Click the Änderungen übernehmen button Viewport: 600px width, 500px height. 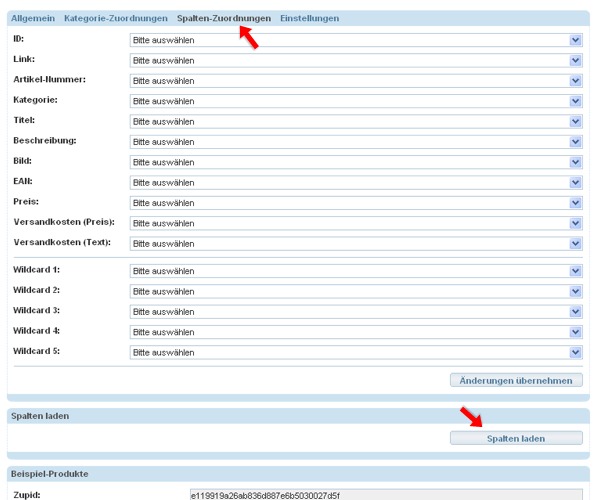click(516, 381)
